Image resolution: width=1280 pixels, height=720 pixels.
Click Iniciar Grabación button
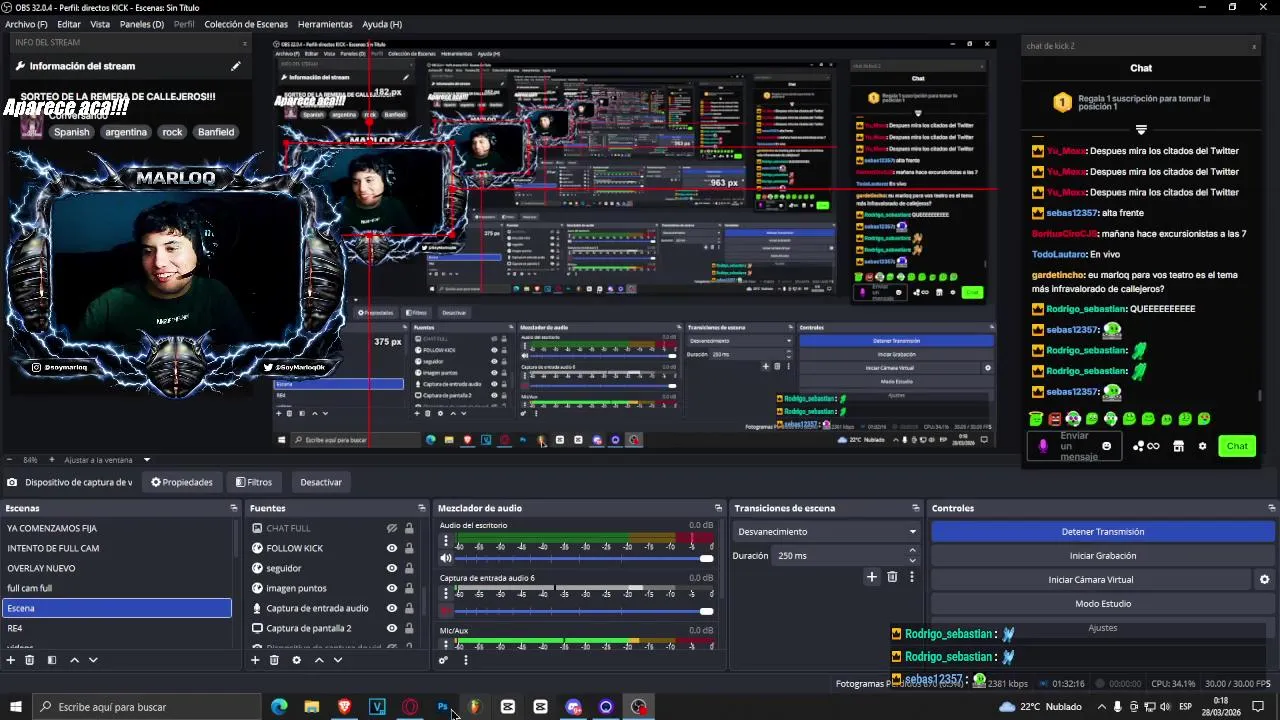pos(1102,556)
